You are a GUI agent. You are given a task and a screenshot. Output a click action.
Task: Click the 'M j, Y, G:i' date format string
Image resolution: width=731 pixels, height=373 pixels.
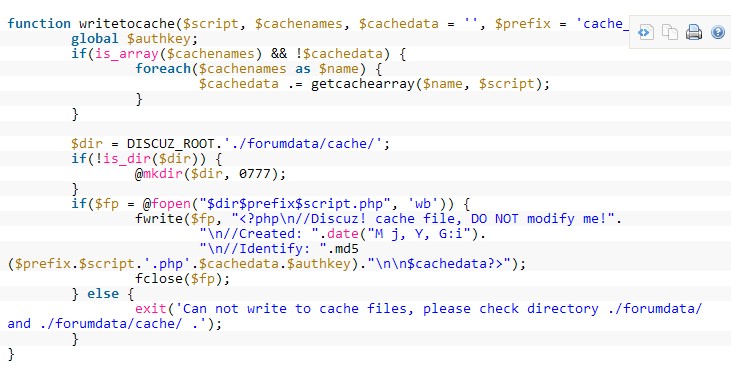pos(419,234)
